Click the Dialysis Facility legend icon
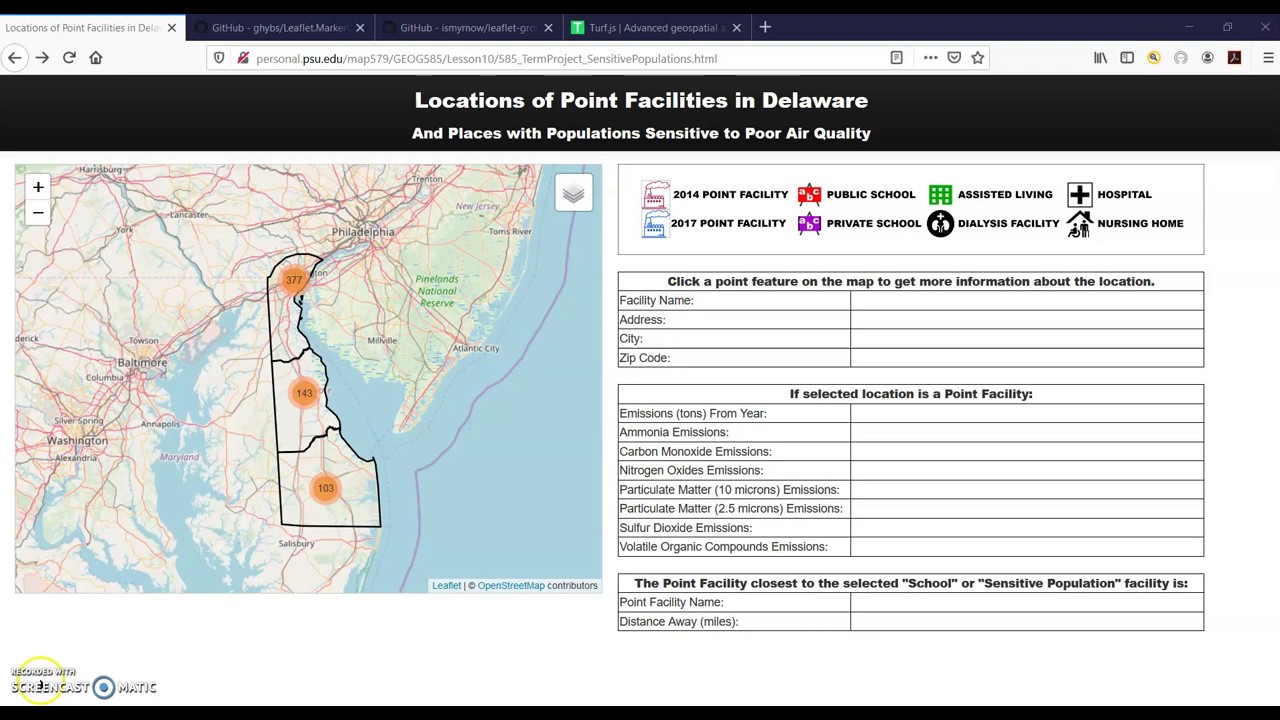Screen dimensions: 1280x720 940,223
